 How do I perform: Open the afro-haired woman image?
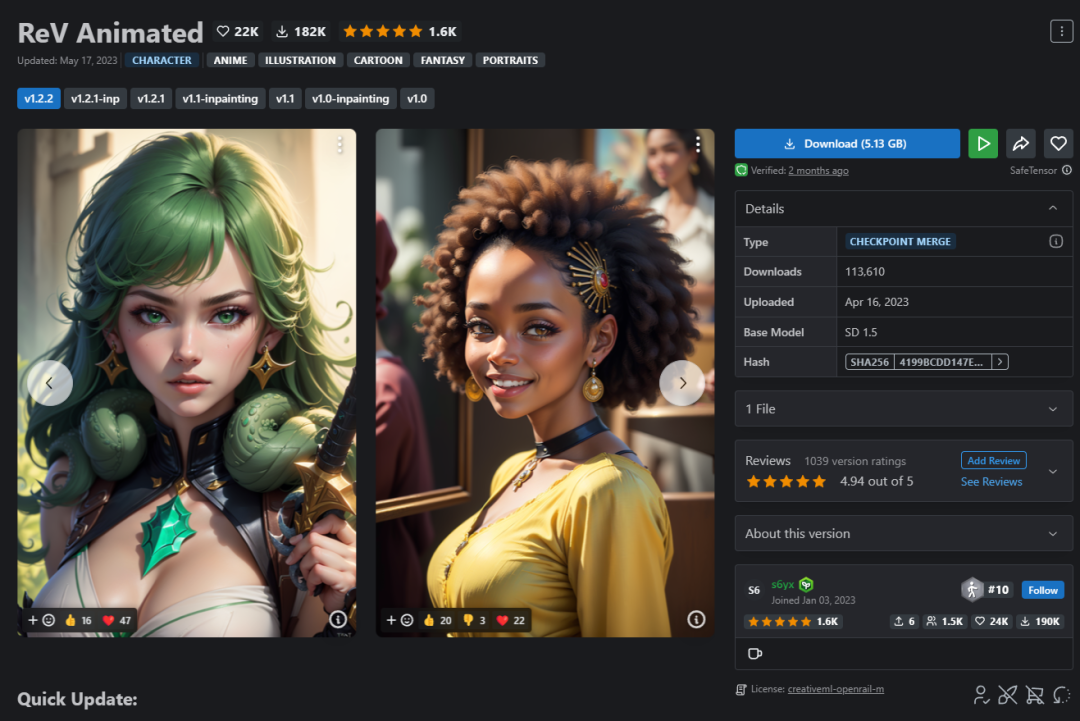point(545,383)
